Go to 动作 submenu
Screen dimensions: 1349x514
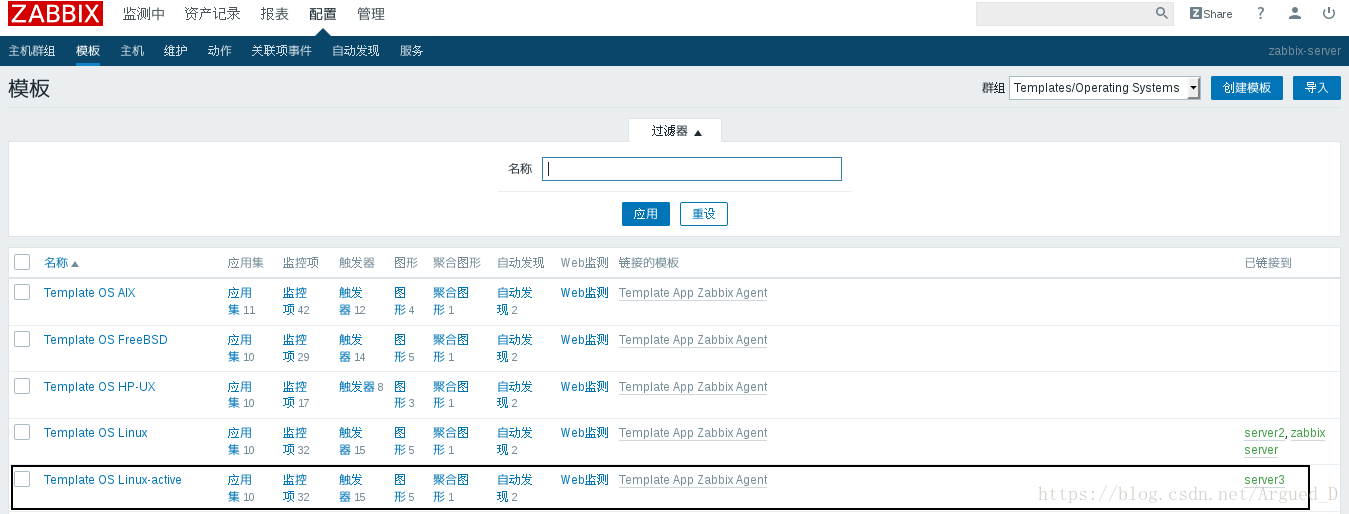[x=219, y=51]
